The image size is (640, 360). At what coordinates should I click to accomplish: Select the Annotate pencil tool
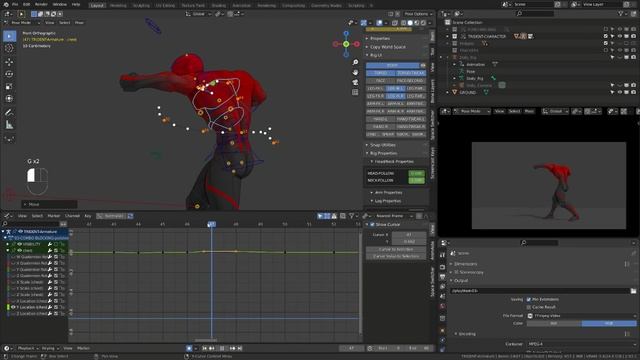tap(9, 112)
